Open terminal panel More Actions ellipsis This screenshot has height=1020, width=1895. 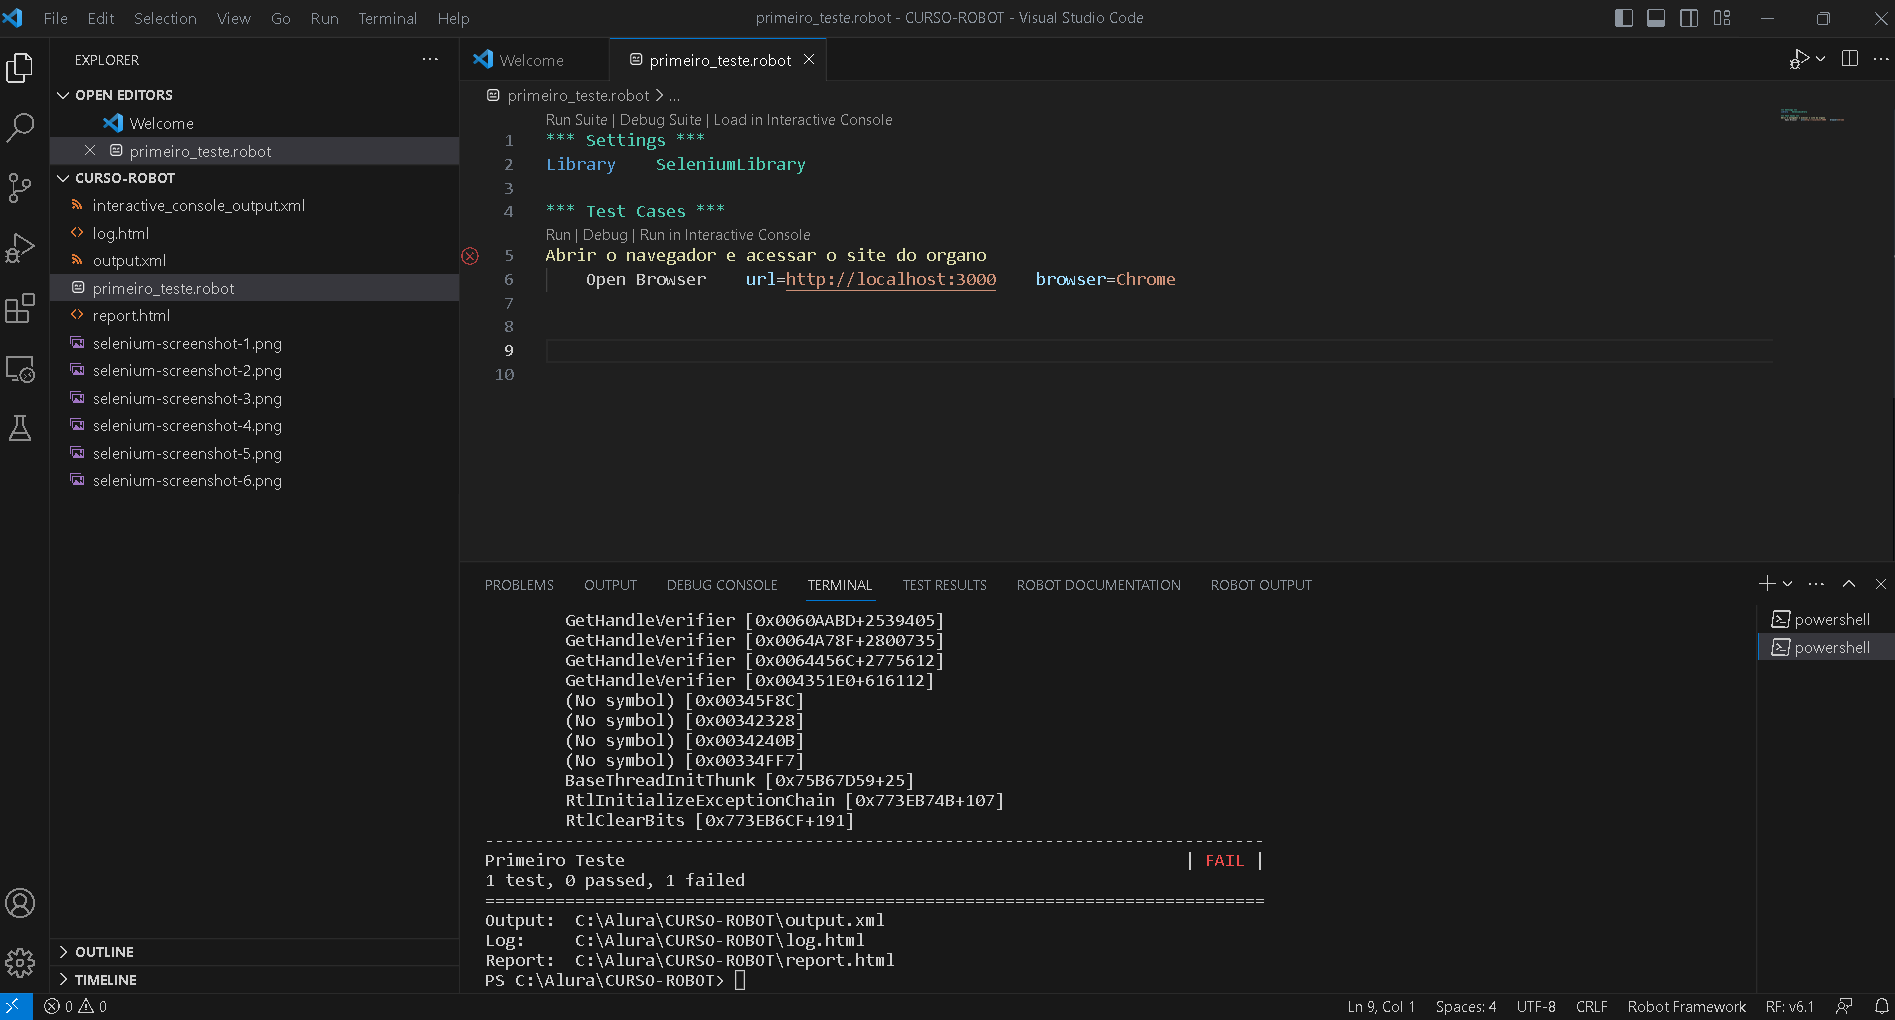[1816, 584]
